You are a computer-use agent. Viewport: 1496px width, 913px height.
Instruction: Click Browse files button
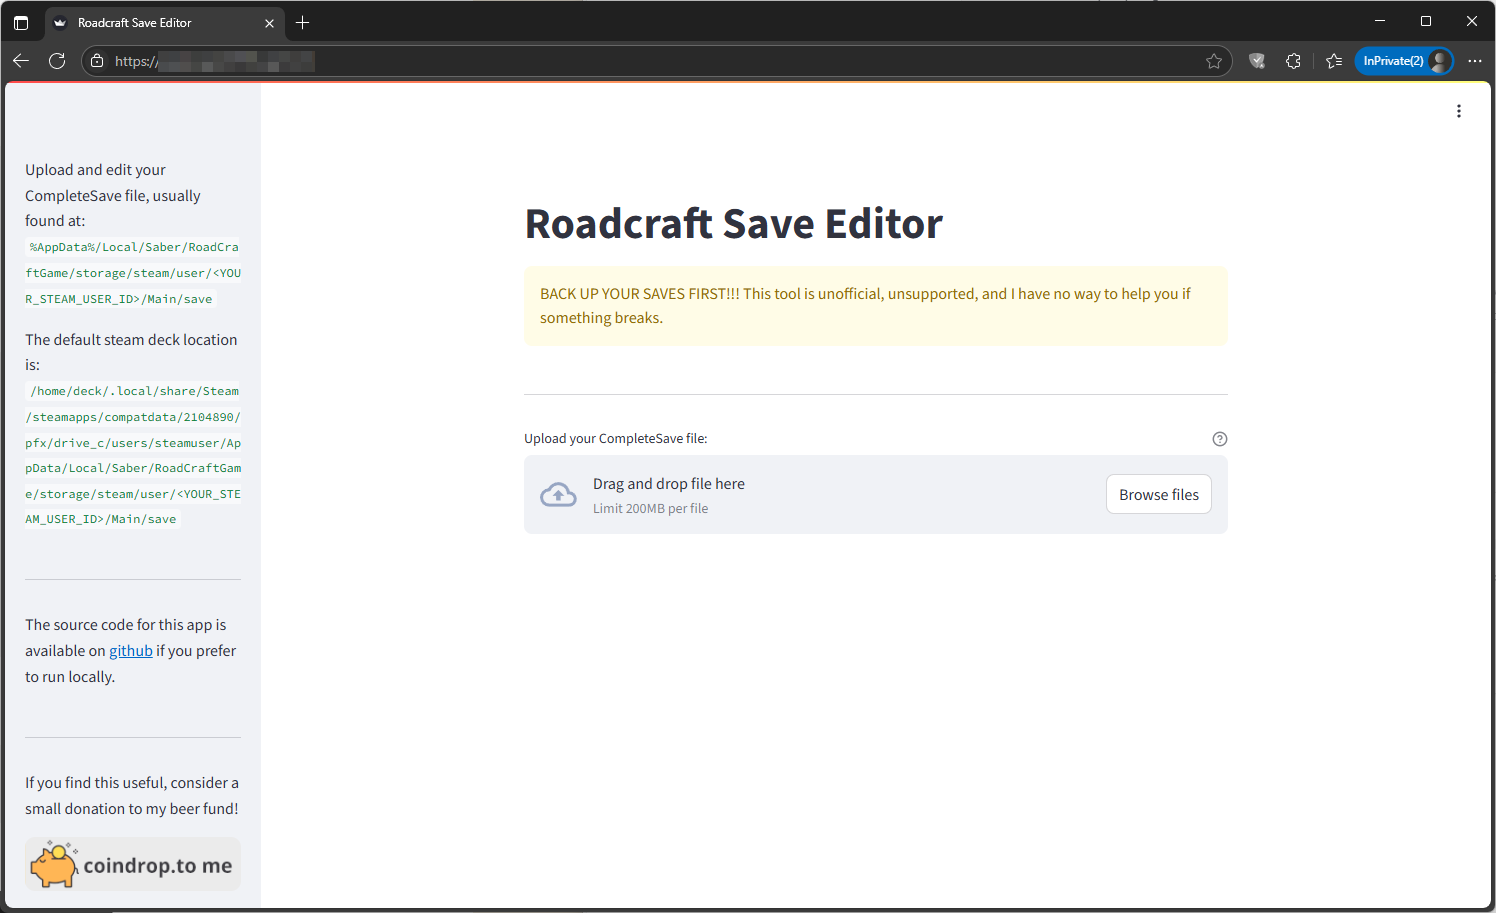(x=1159, y=494)
